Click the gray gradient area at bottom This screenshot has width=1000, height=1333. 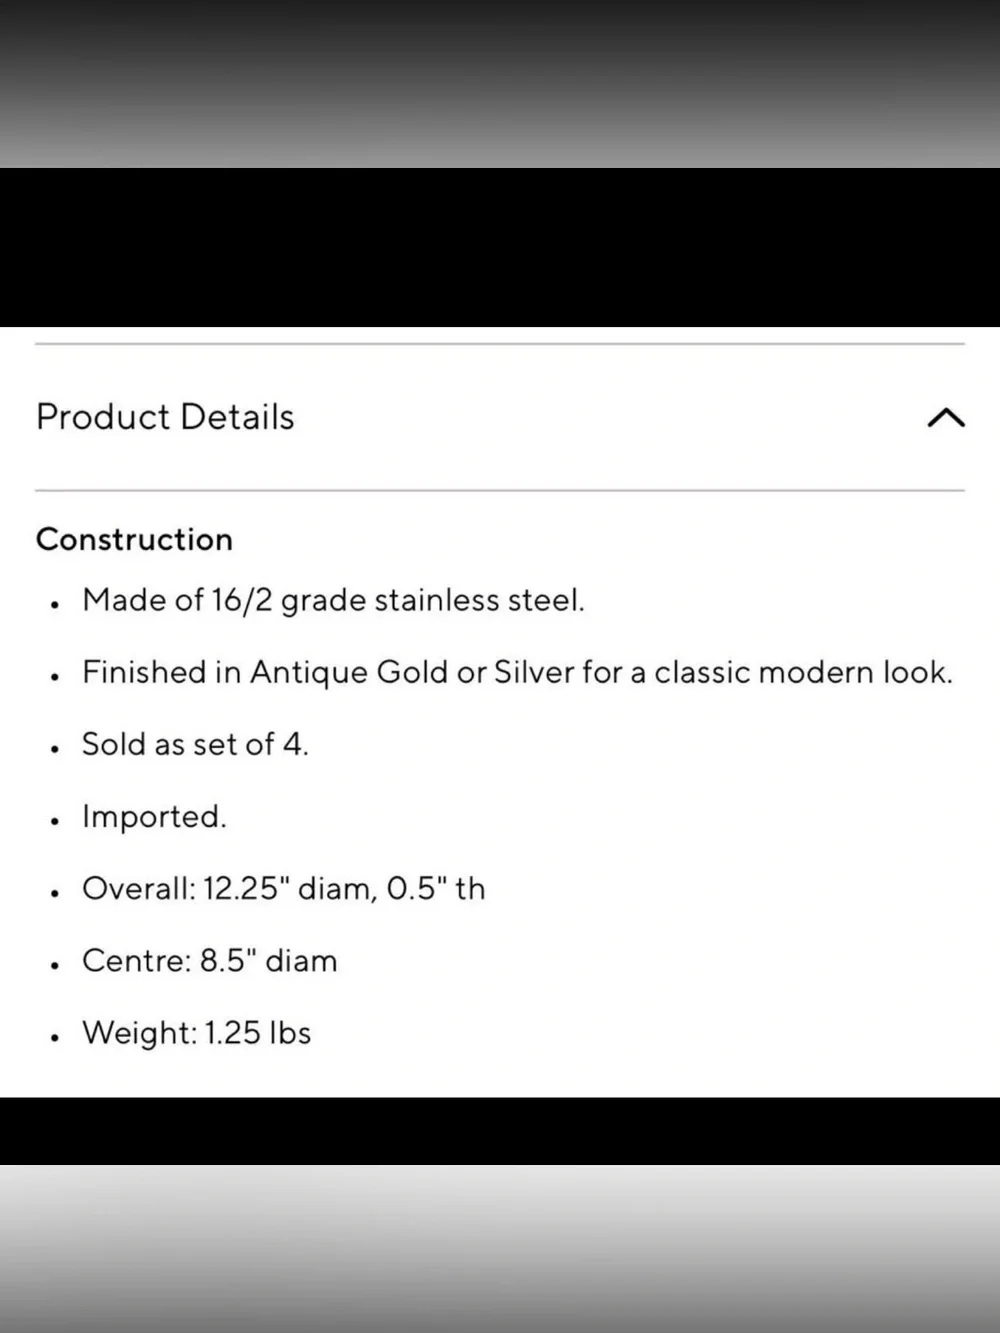[x=500, y=1249]
